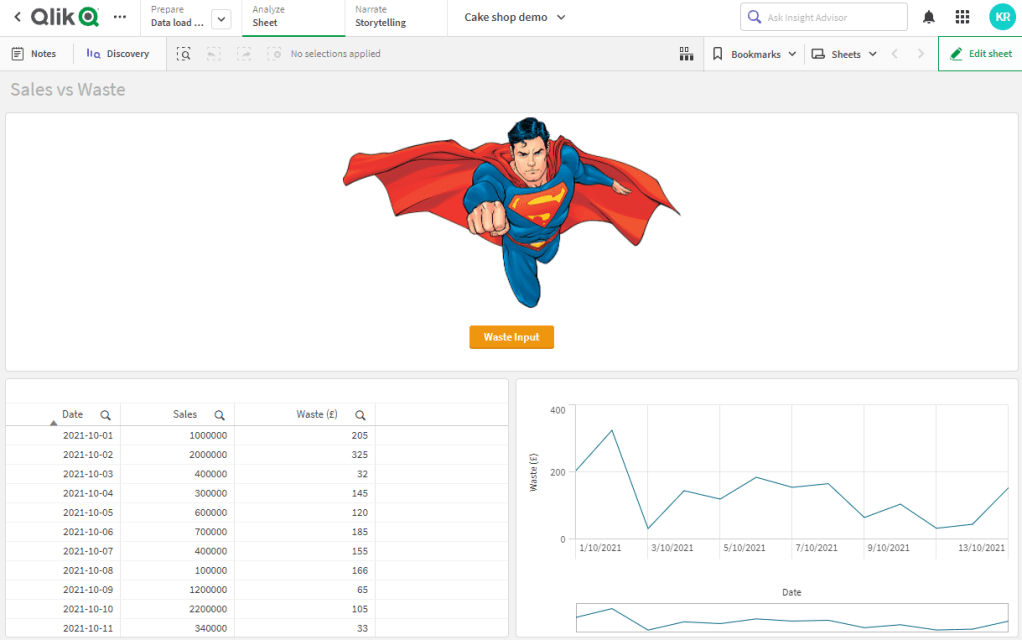The width and height of the screenshot is (1022, 640).
Task: Open the Sheets dropdown
Action: click(x=844, y=54)
